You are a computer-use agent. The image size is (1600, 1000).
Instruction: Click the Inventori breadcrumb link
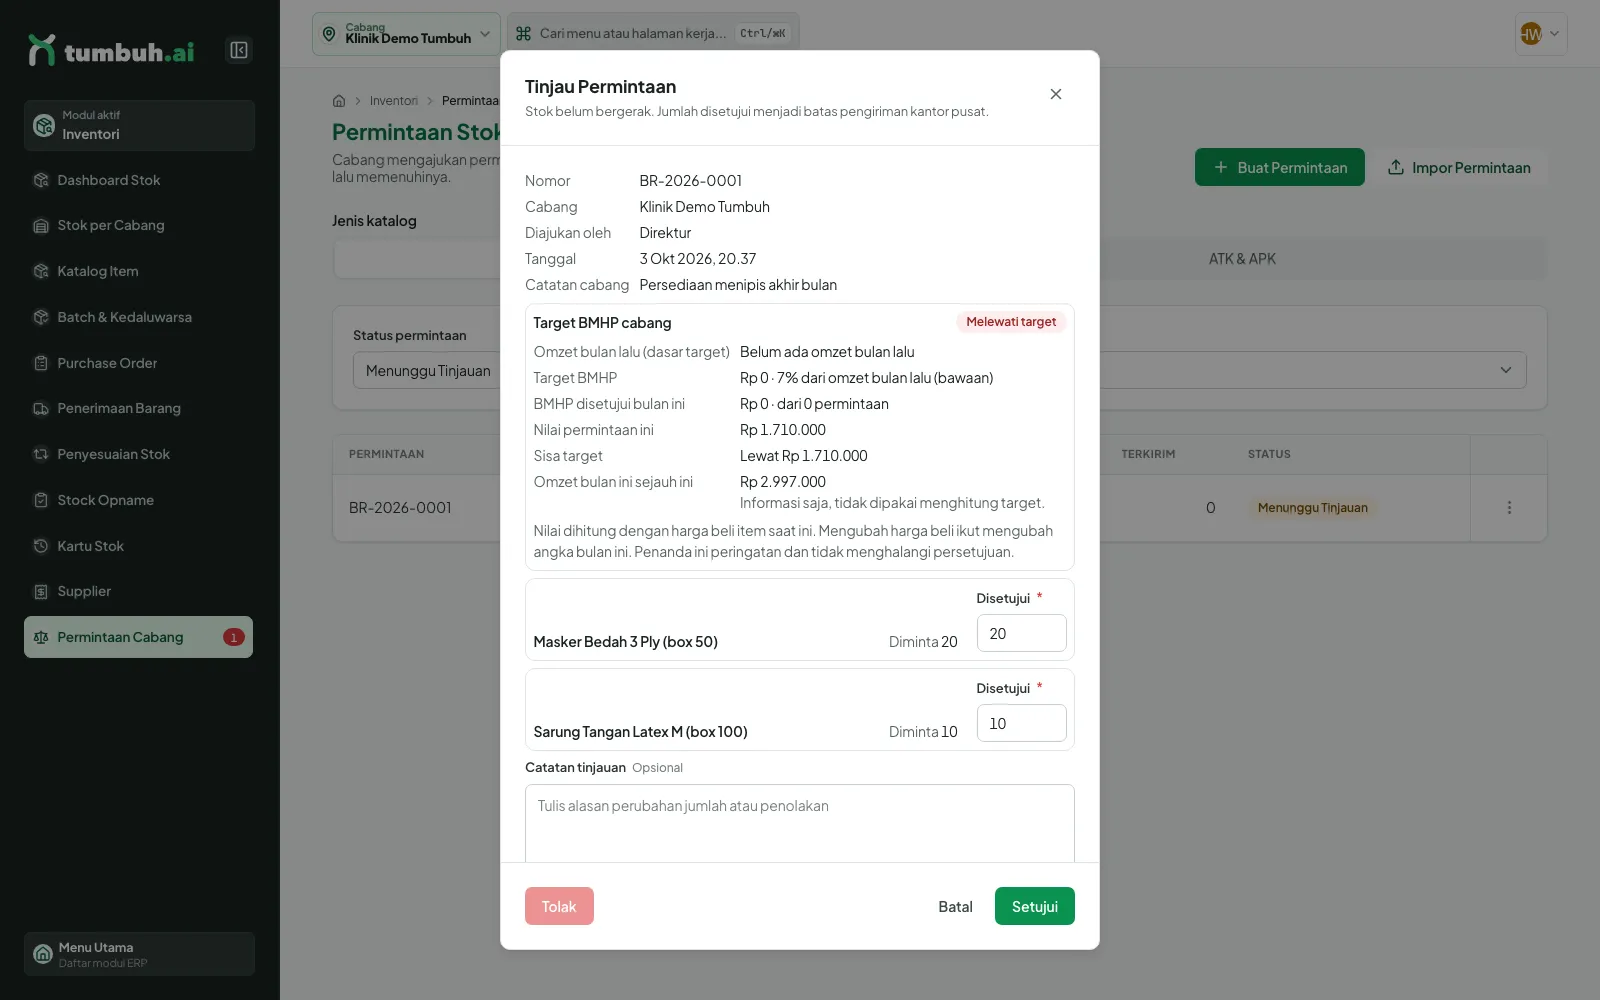[394, 101]
